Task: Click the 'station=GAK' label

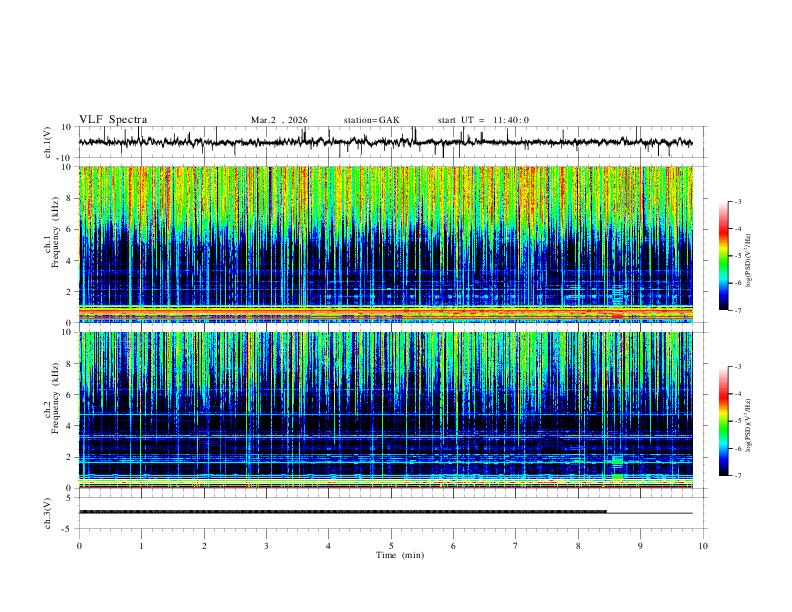Action: point(371,120)
